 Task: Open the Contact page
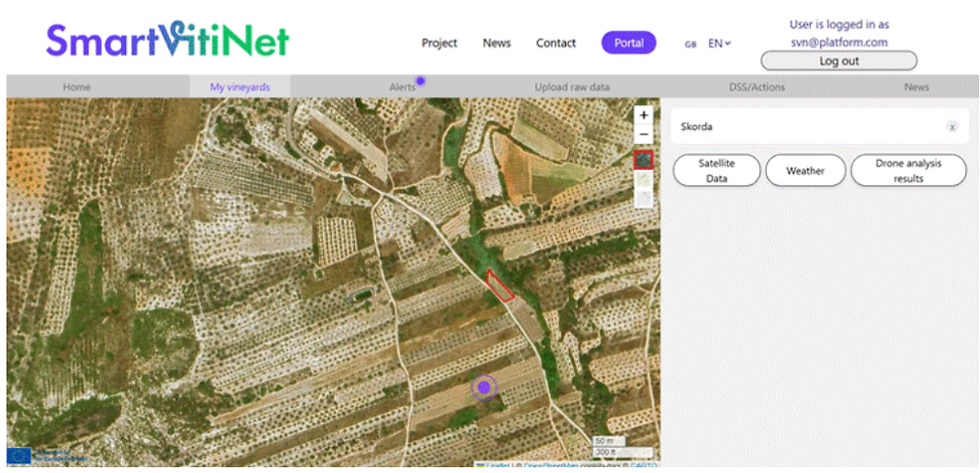(x=556, y=43)
